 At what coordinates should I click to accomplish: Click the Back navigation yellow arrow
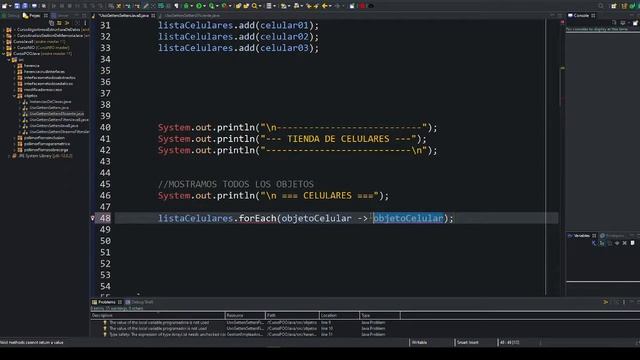click(x=324, y=6)
